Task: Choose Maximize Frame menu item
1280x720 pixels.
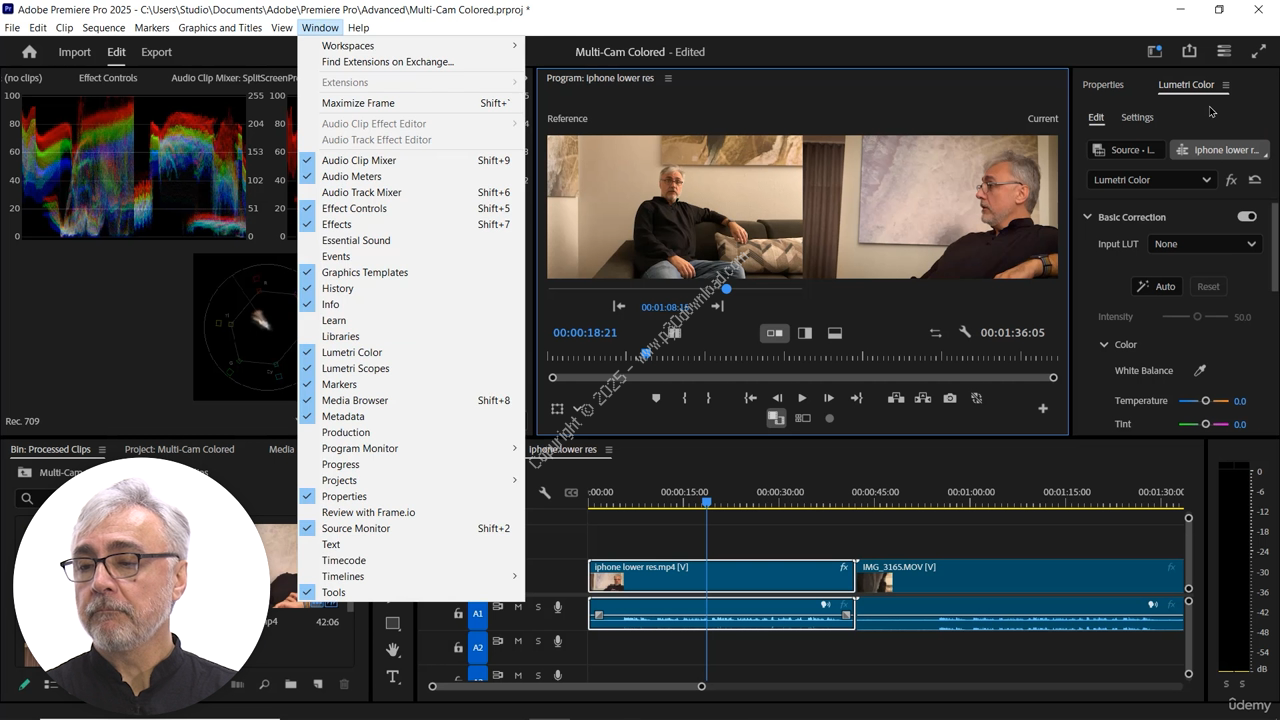Action: (411, 103)
